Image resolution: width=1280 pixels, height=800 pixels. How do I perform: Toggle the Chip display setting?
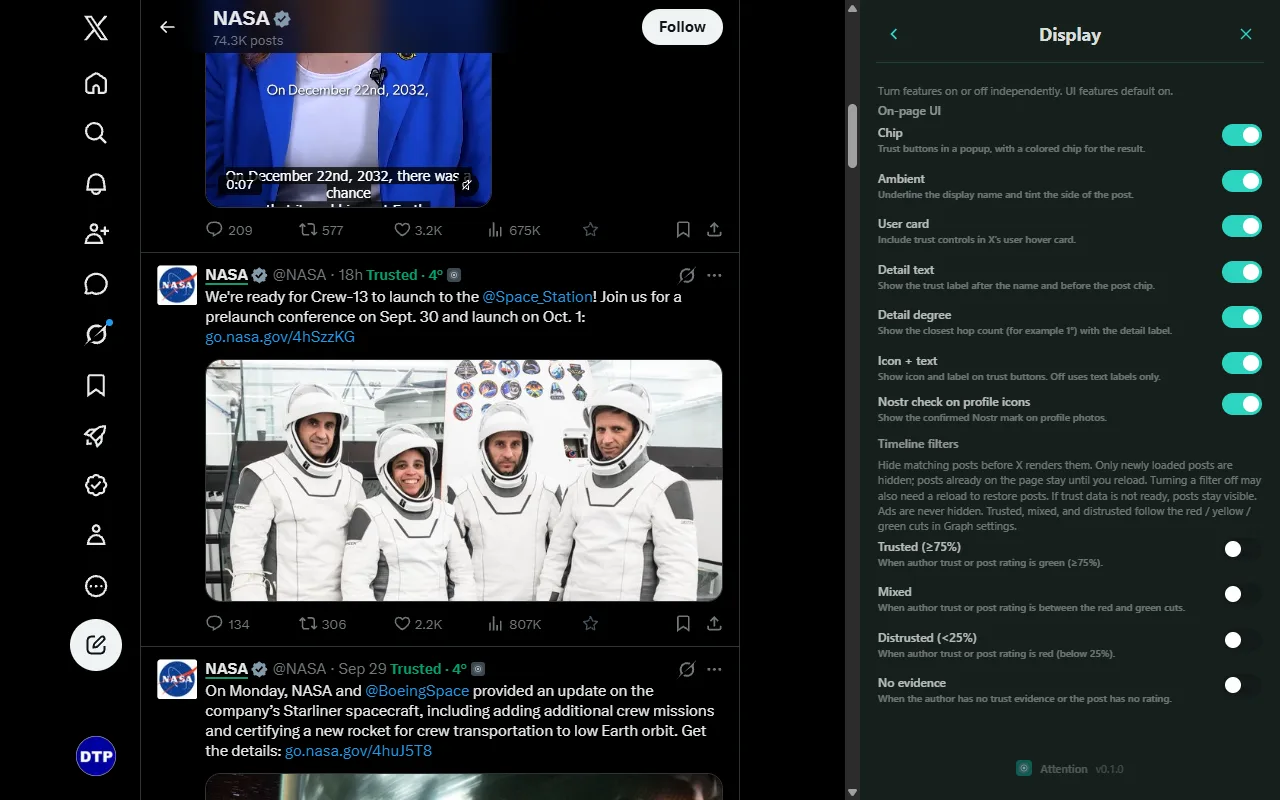pos(1241,135)
